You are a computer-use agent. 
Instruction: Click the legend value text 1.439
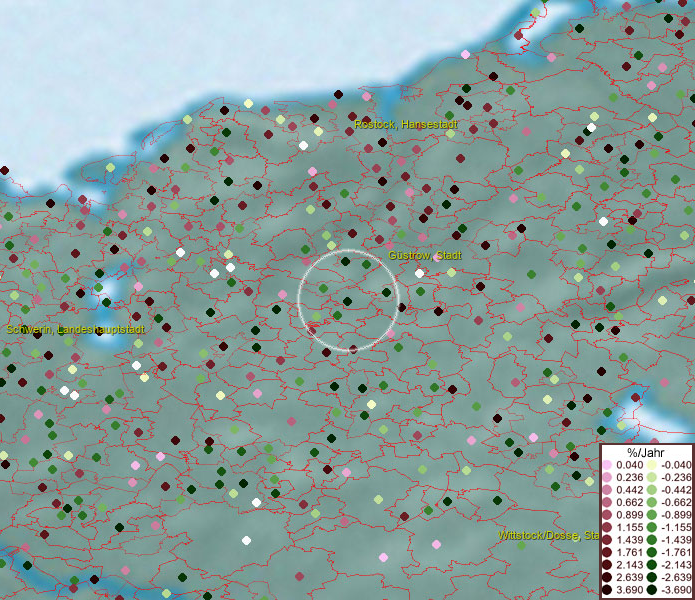[x=629, y=540]
